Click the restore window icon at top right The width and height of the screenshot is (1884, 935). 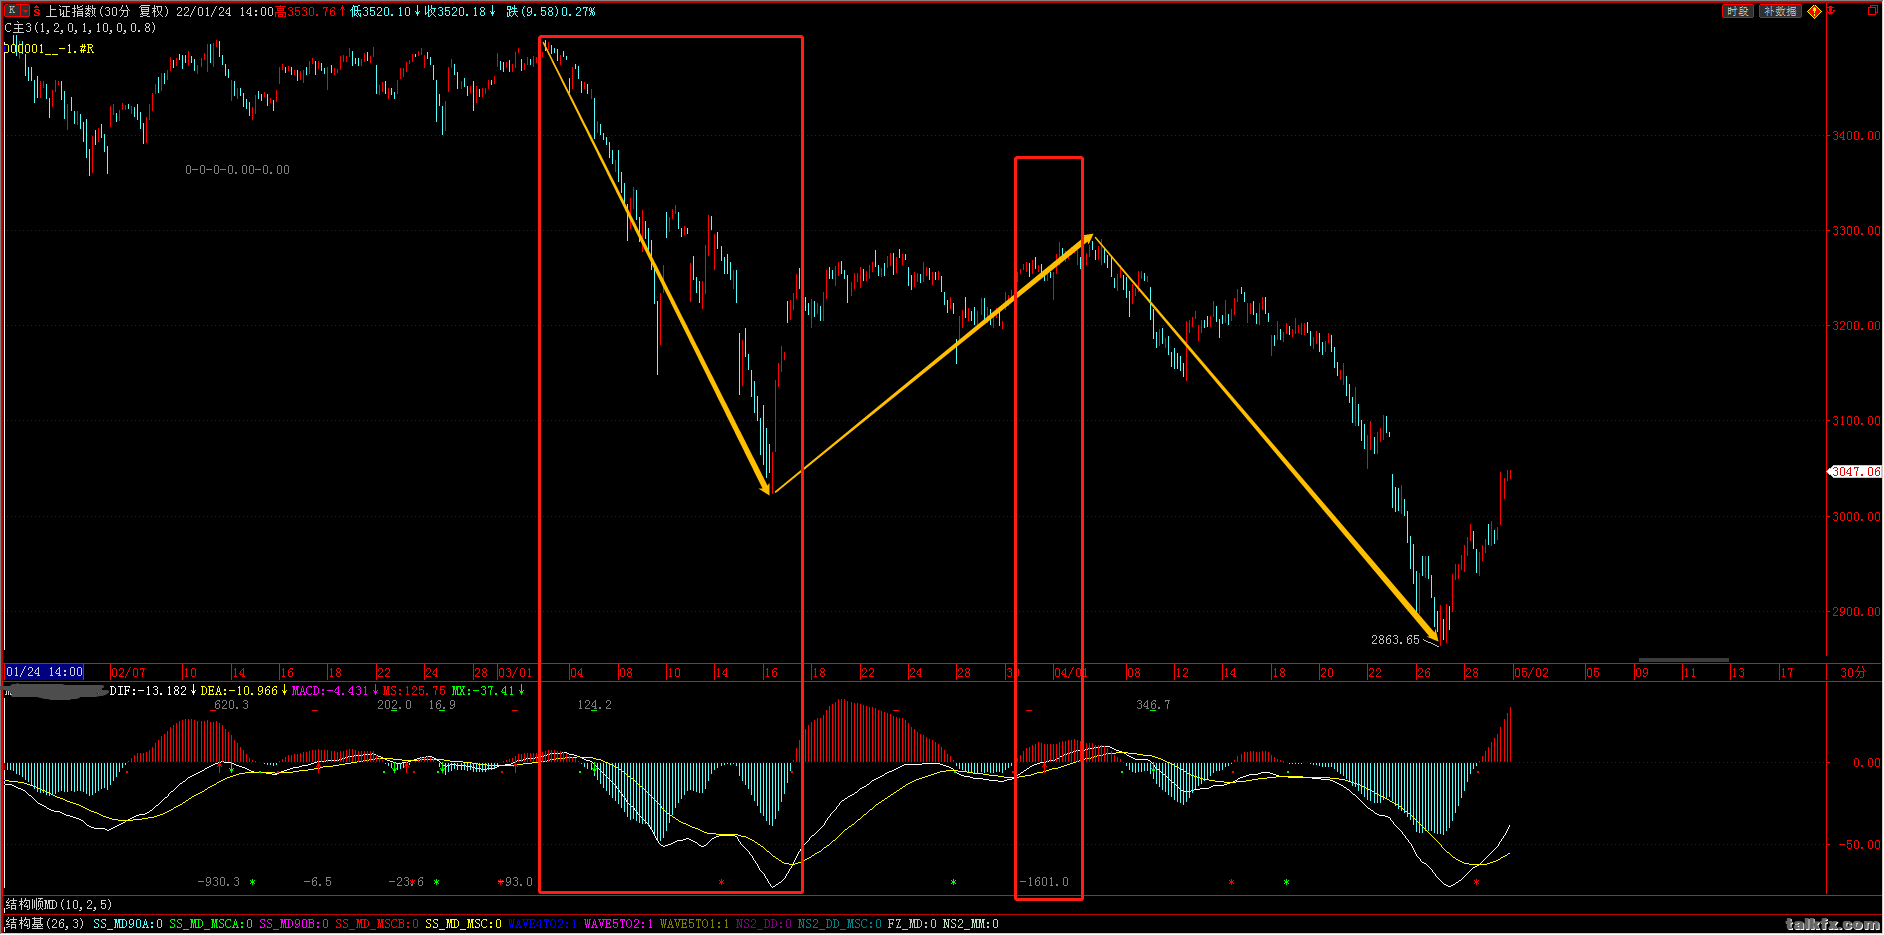click(x=1872, y=11)
